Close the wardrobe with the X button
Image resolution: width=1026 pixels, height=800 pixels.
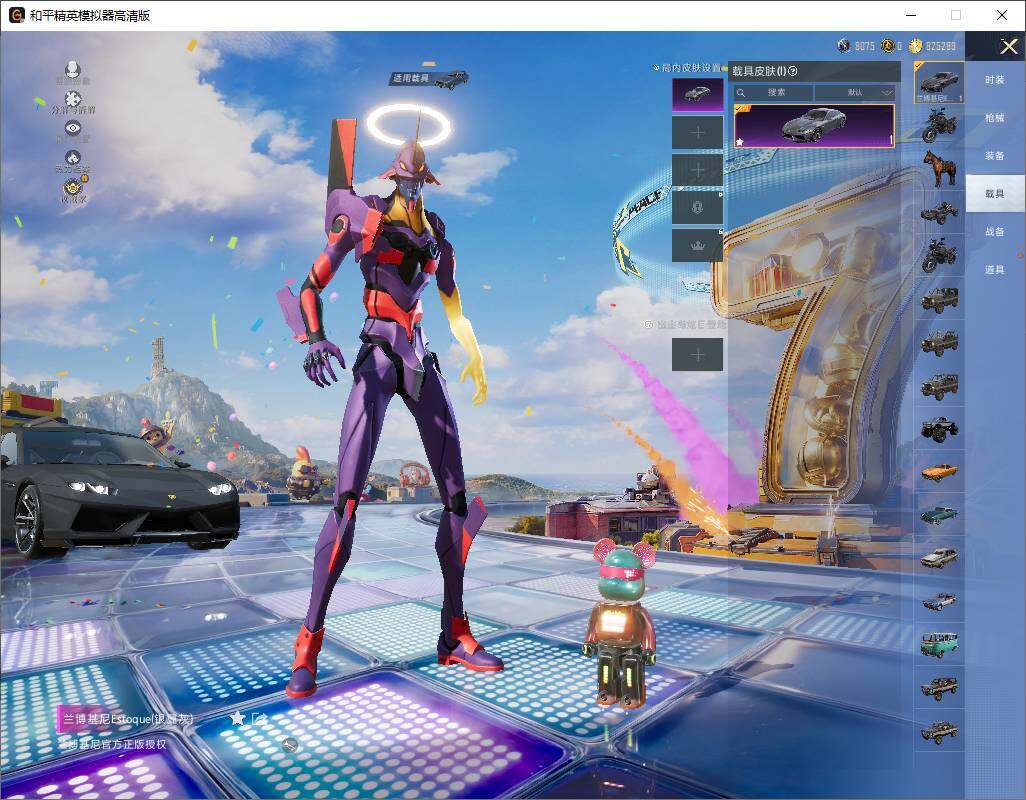point(1008,47)
